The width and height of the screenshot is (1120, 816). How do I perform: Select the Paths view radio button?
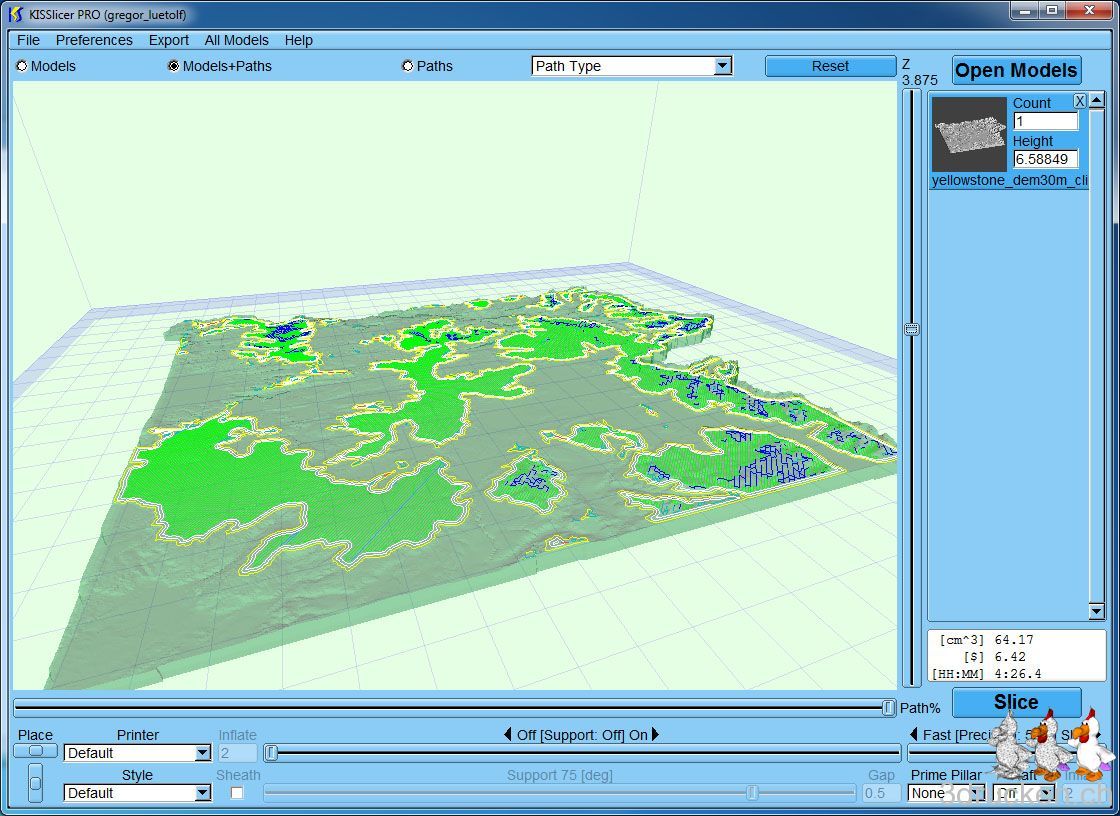point(408,66)
